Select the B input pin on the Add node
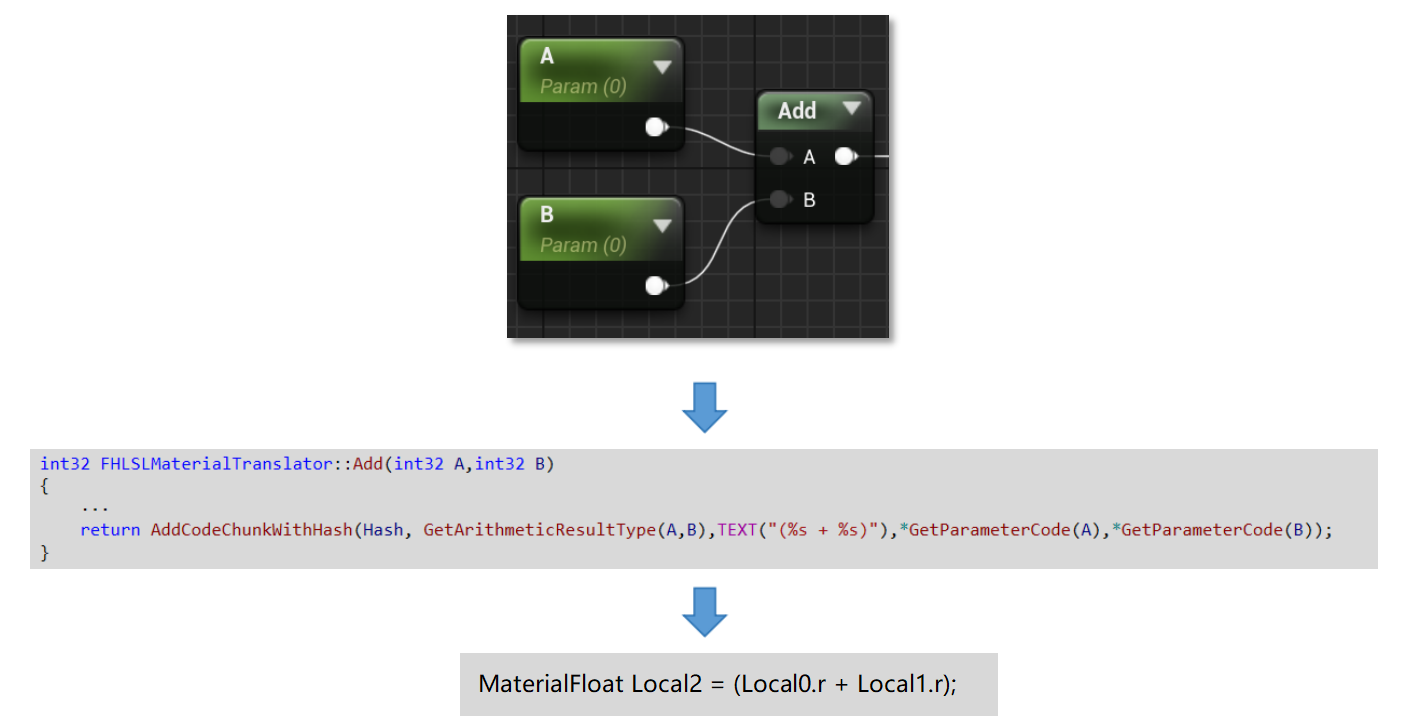Image resolution: width=1409 pixels, height=727 pixels. click(780, 199)
